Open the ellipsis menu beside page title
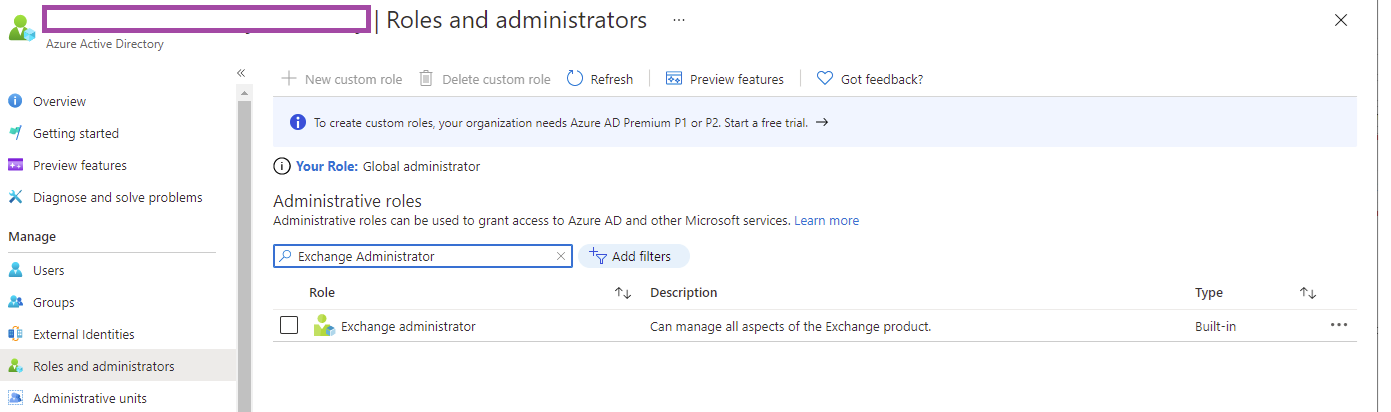 click(679, 20)
